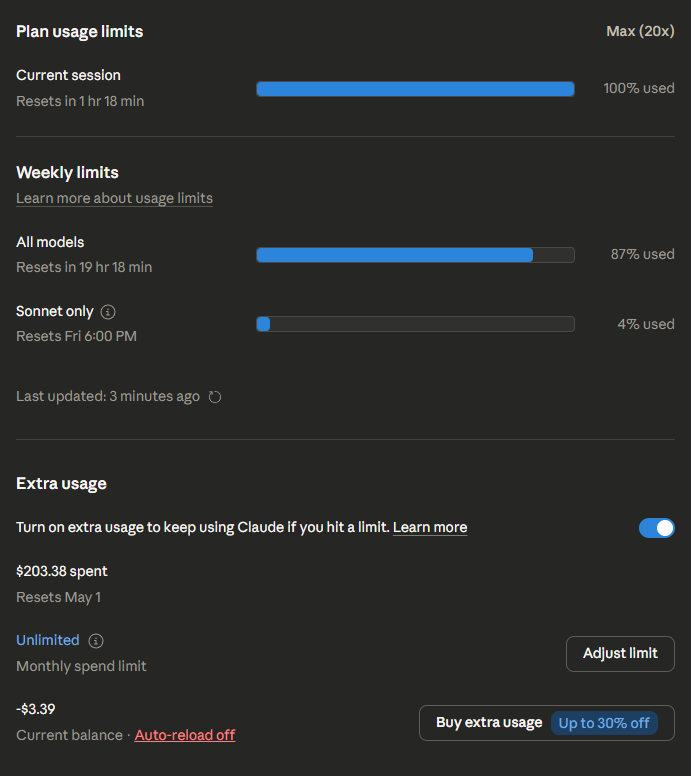The height and width of the screenshot is (776, 691).
Task: Click the Weekly limits heading
Action: [68, 172]
